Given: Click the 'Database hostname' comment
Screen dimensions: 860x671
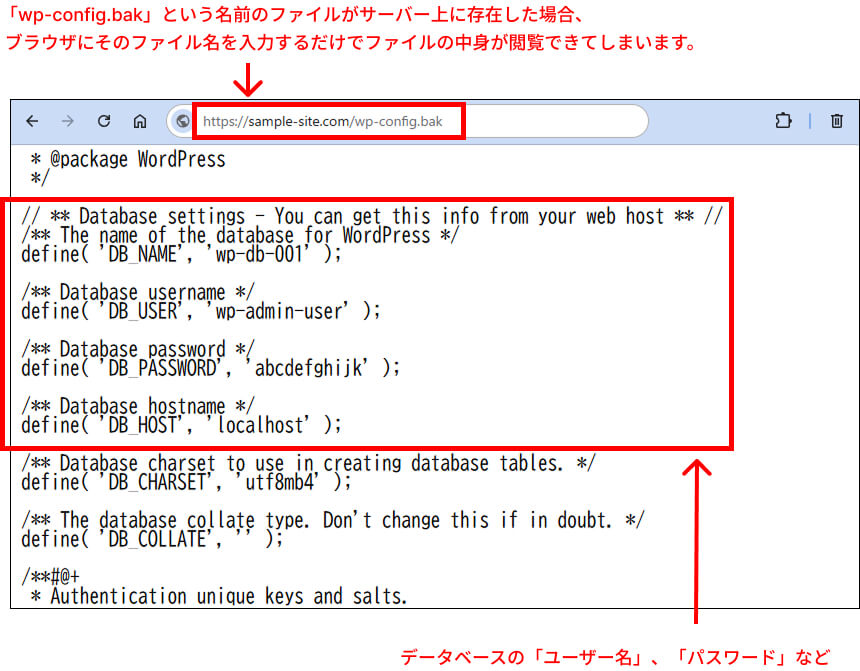Looking at the screenshot, I should (138, 407).
